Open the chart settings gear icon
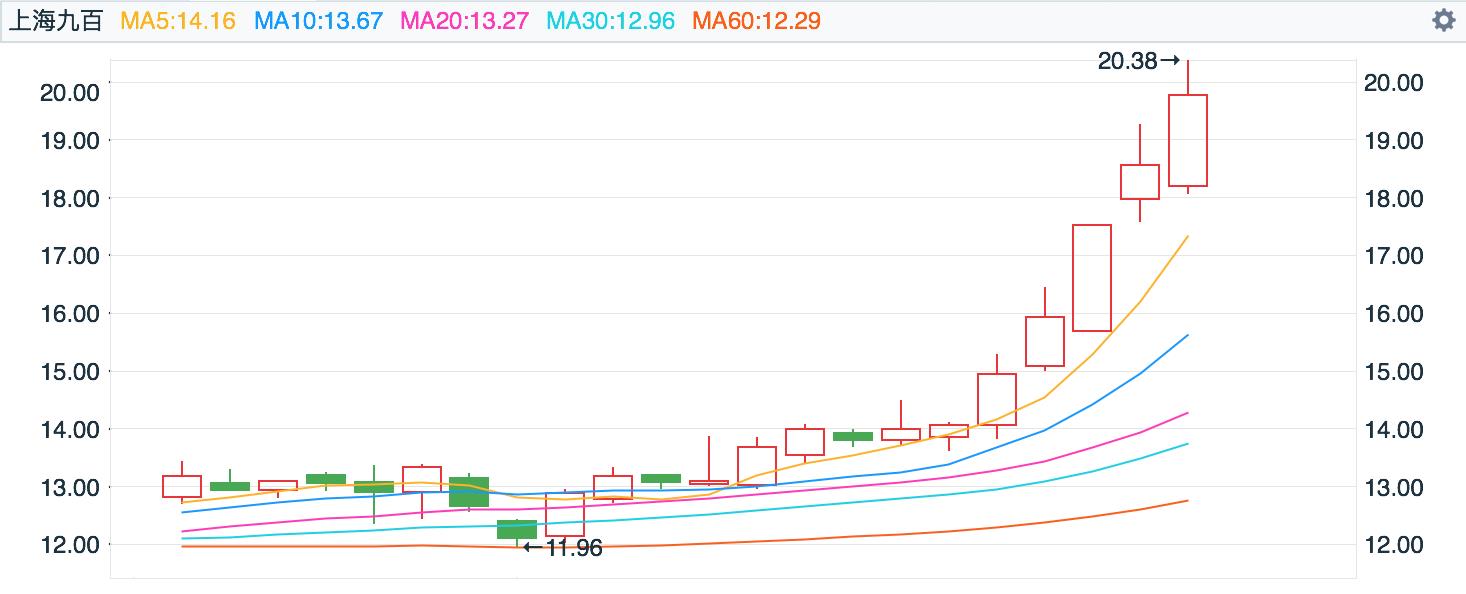The width and height of the screenshot is (1466, 594). pos(1443,20)
